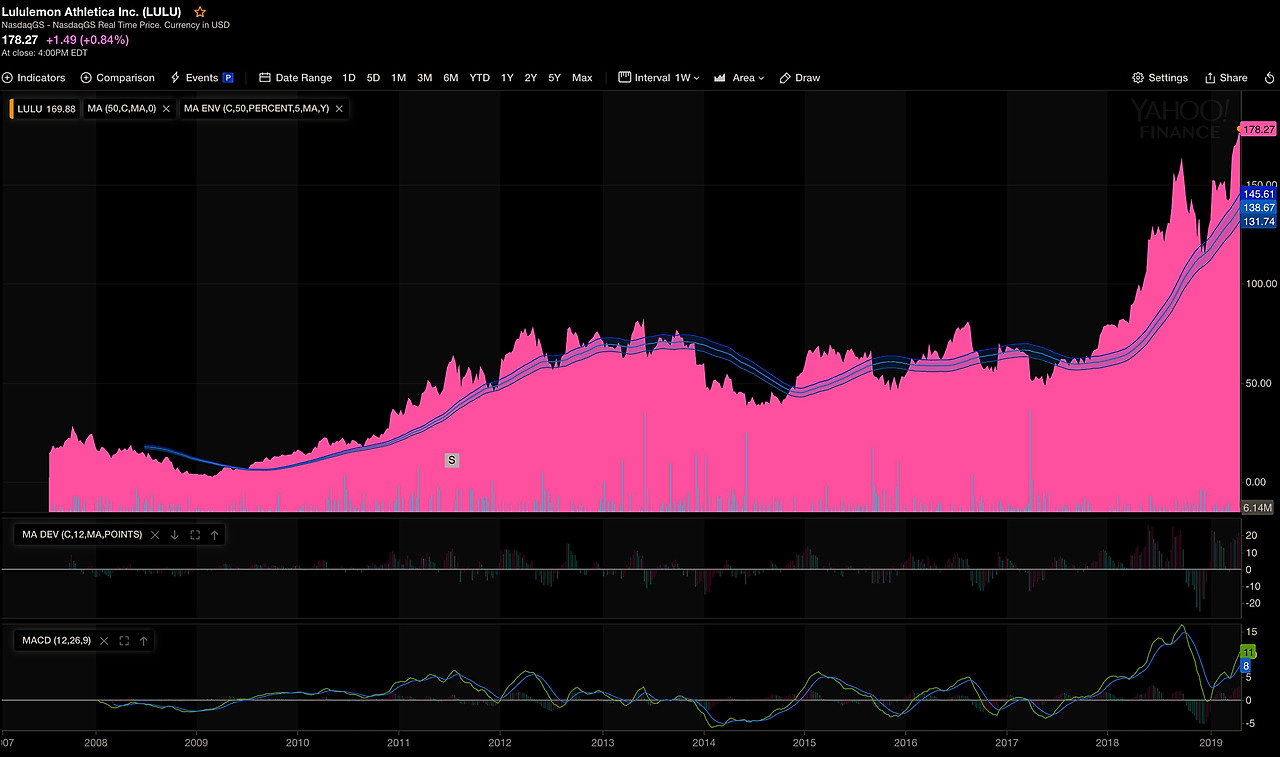Move the MA DEV panel up
Screen dimensions: 1280x757
point(214,535)
